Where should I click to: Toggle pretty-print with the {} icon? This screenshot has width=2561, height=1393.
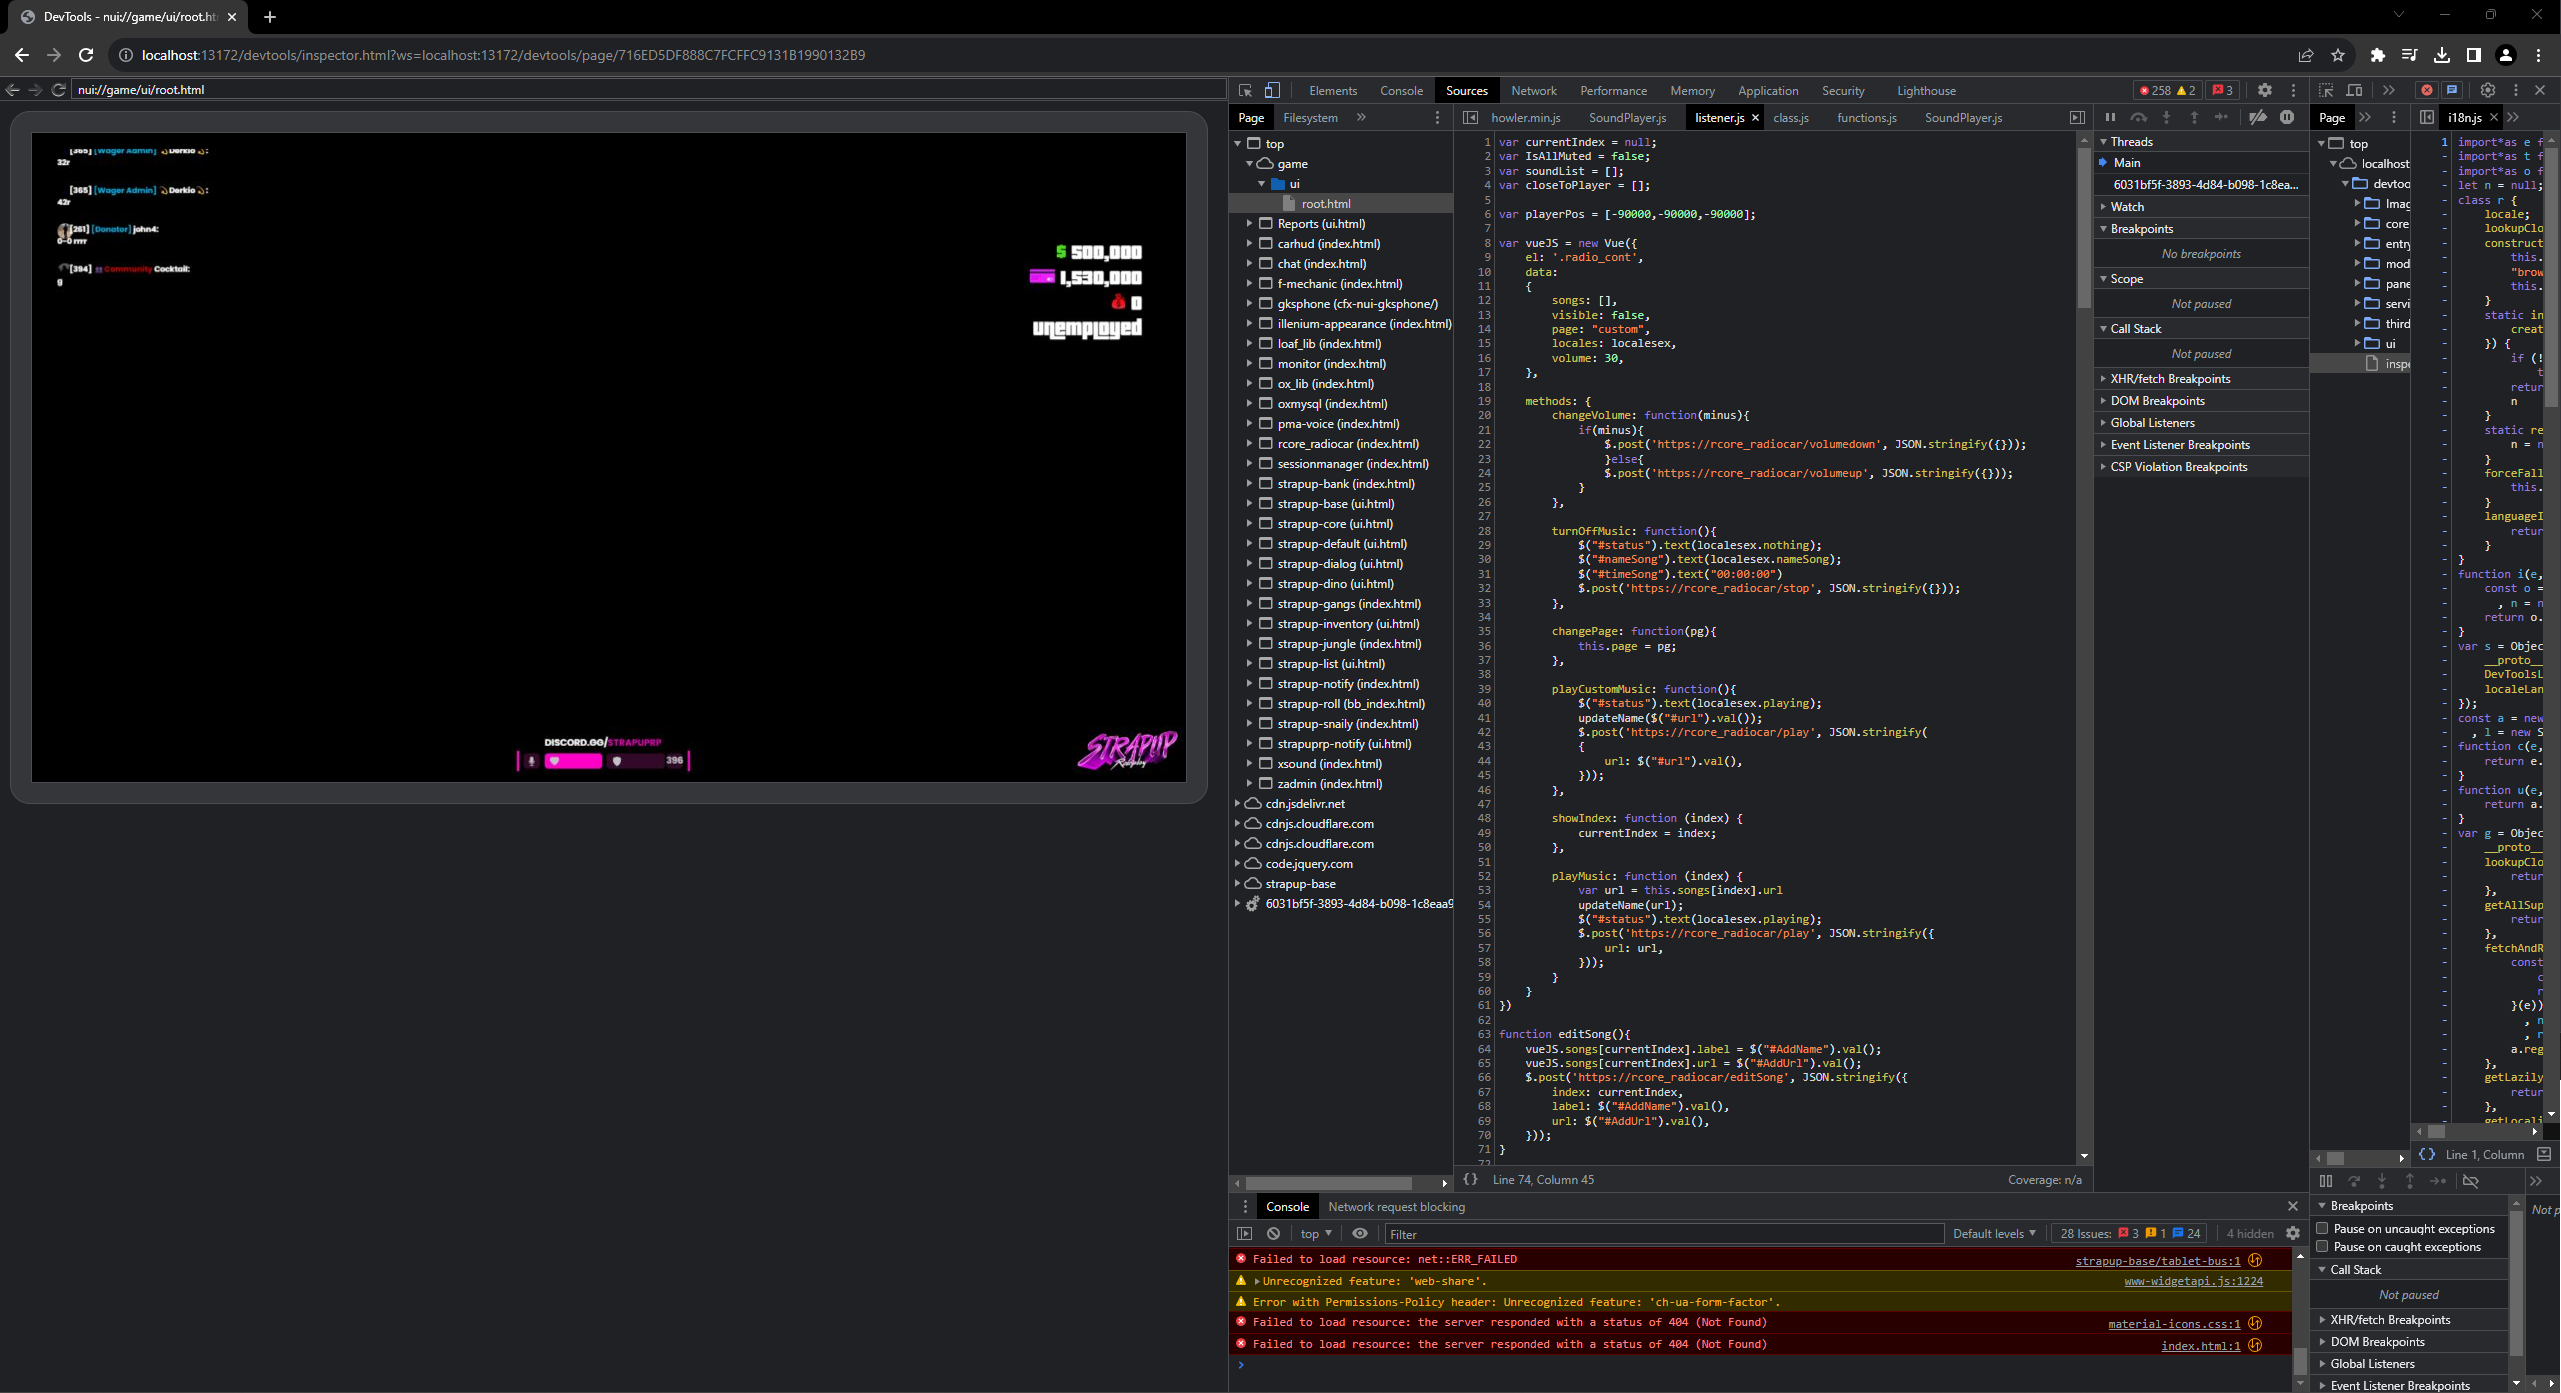pos(1471,1180)
